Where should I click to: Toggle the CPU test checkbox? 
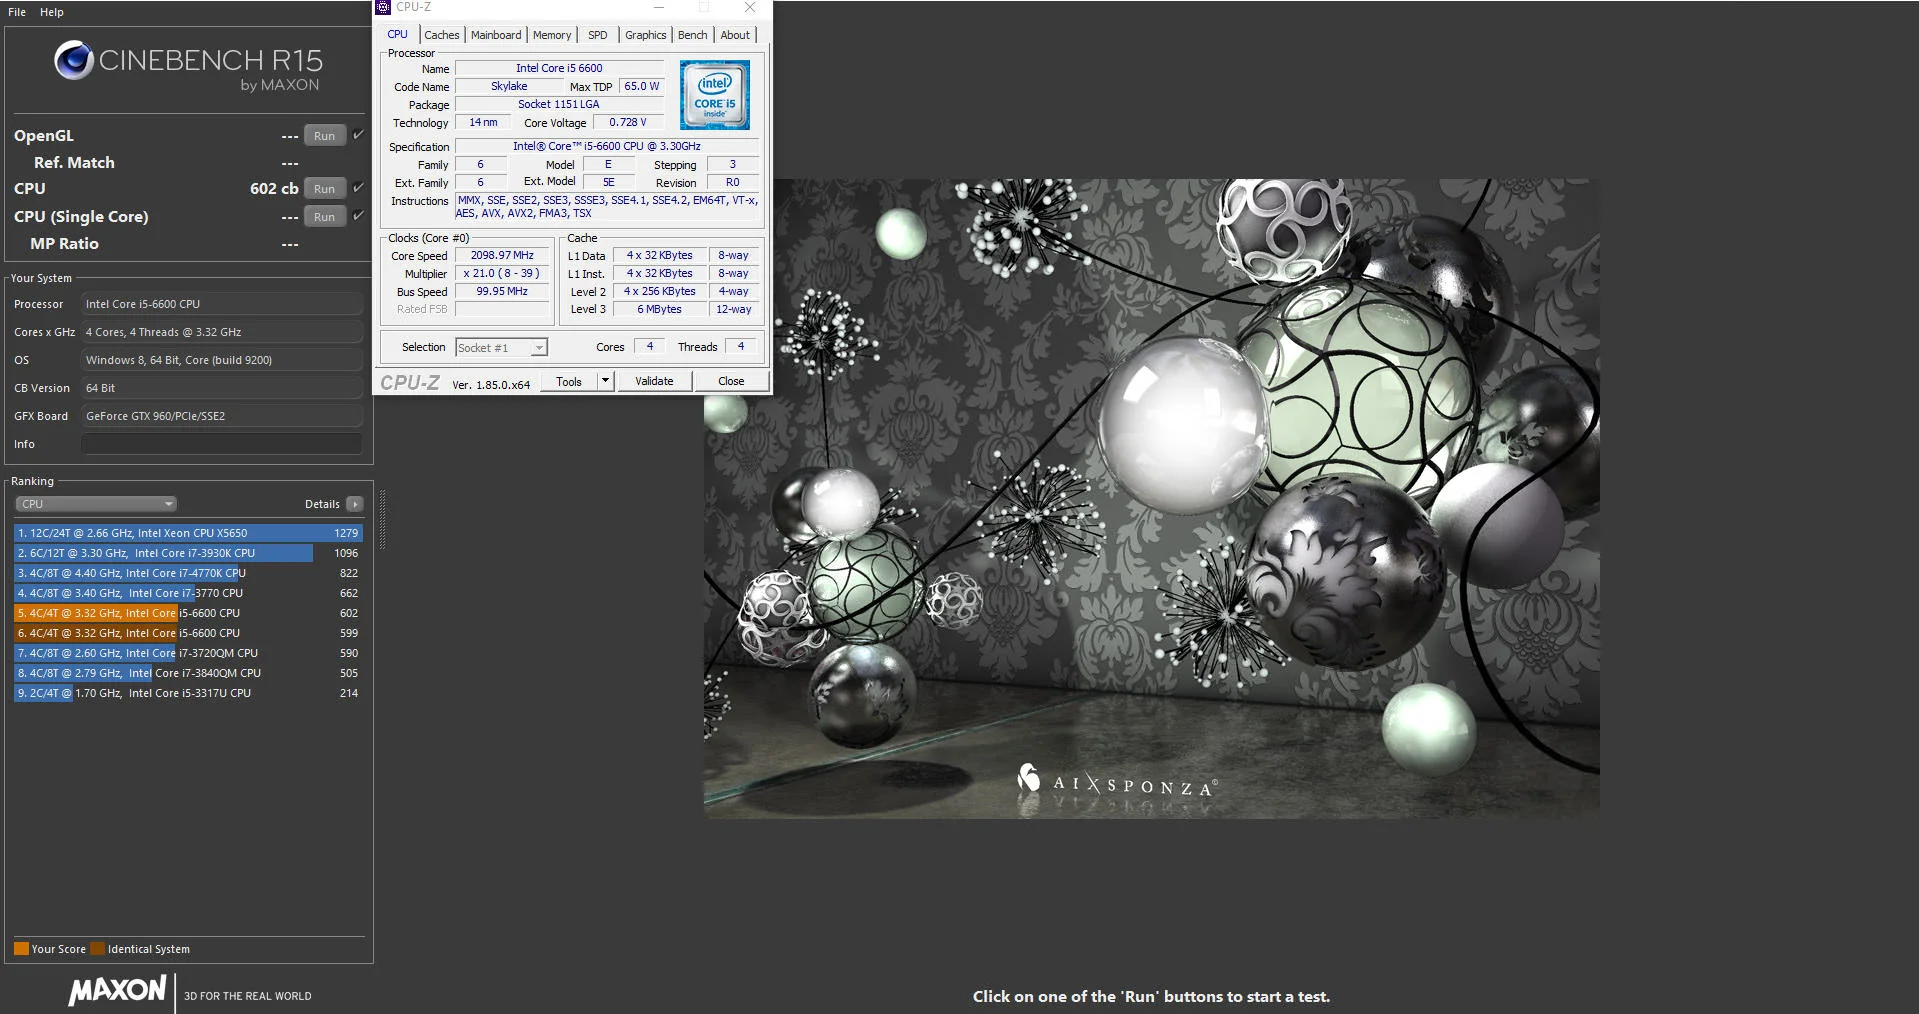tap(358, 188)
